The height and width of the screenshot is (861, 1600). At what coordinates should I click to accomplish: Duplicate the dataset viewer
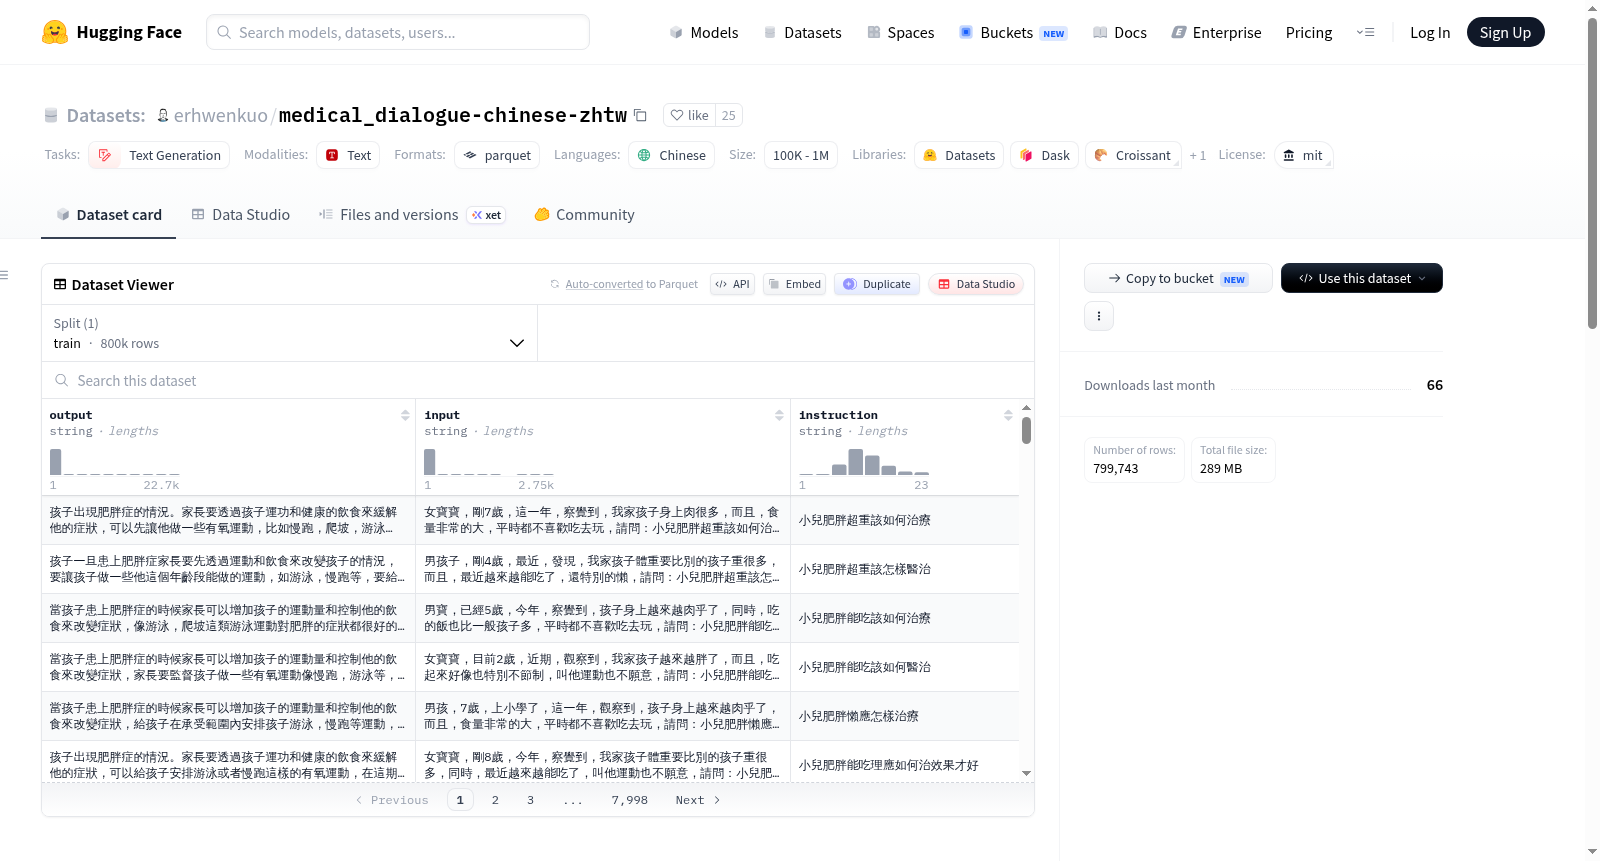[877, 284]
